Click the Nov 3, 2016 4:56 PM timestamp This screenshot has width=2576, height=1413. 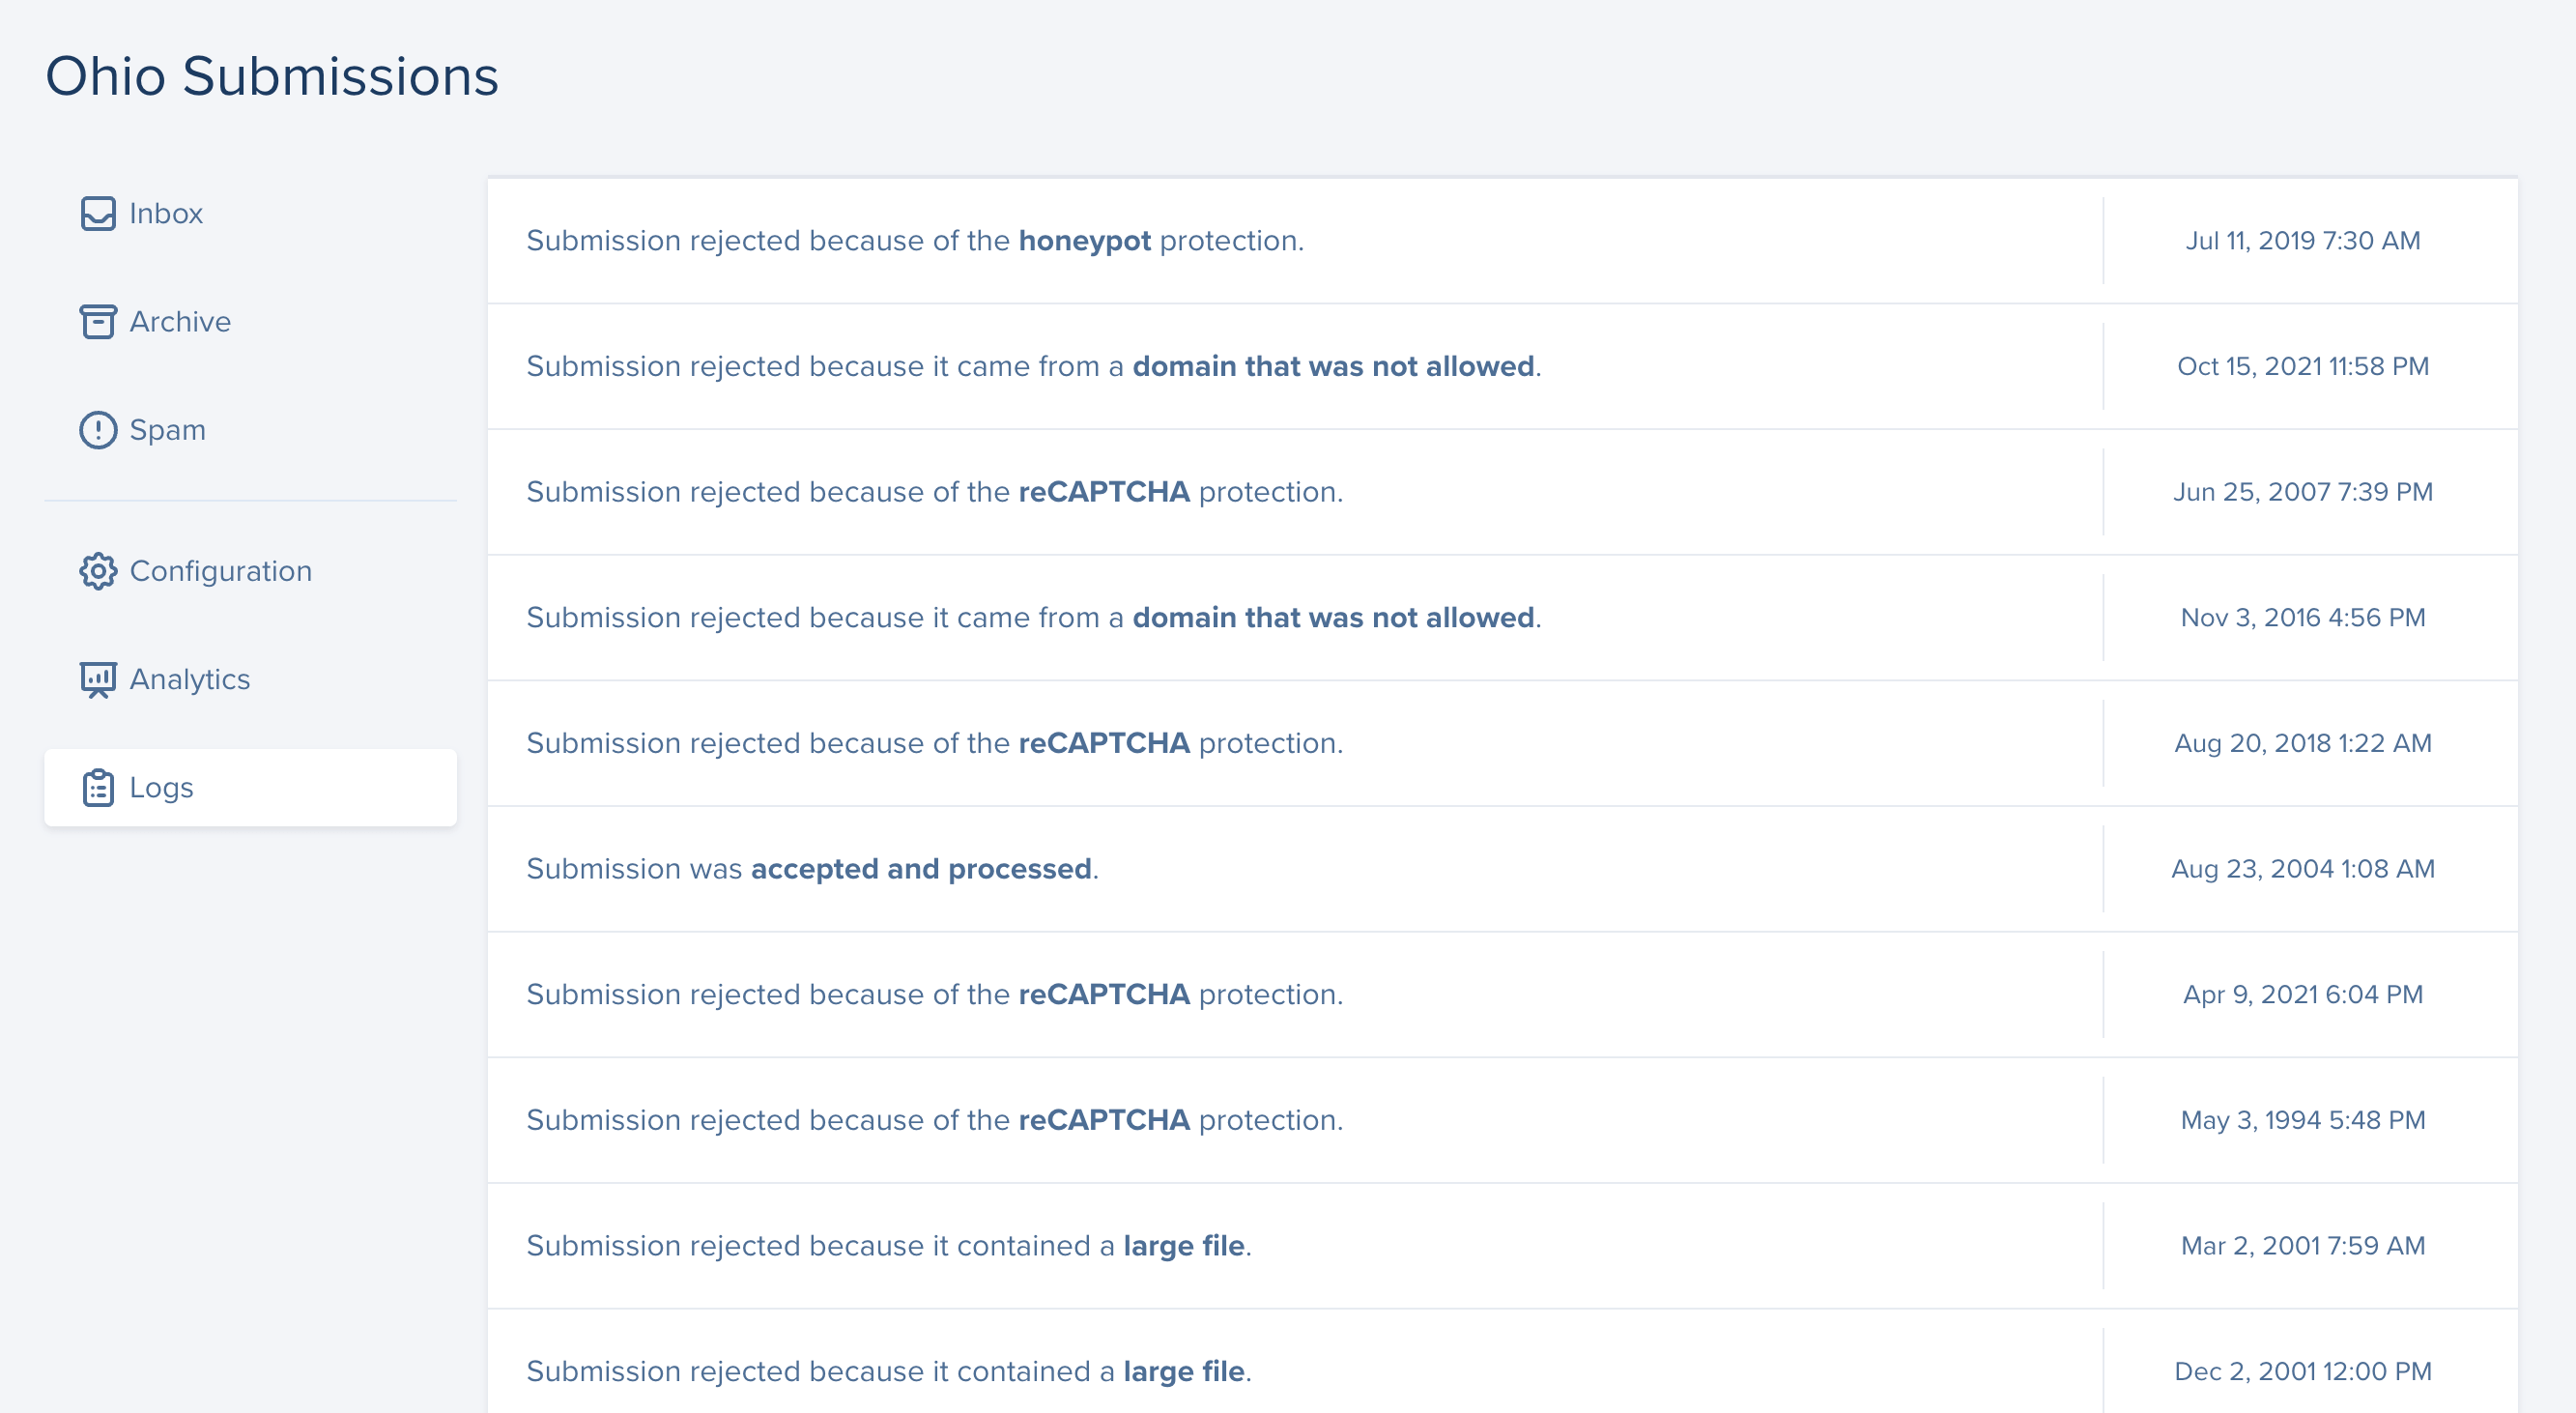tap(2302, 618)
